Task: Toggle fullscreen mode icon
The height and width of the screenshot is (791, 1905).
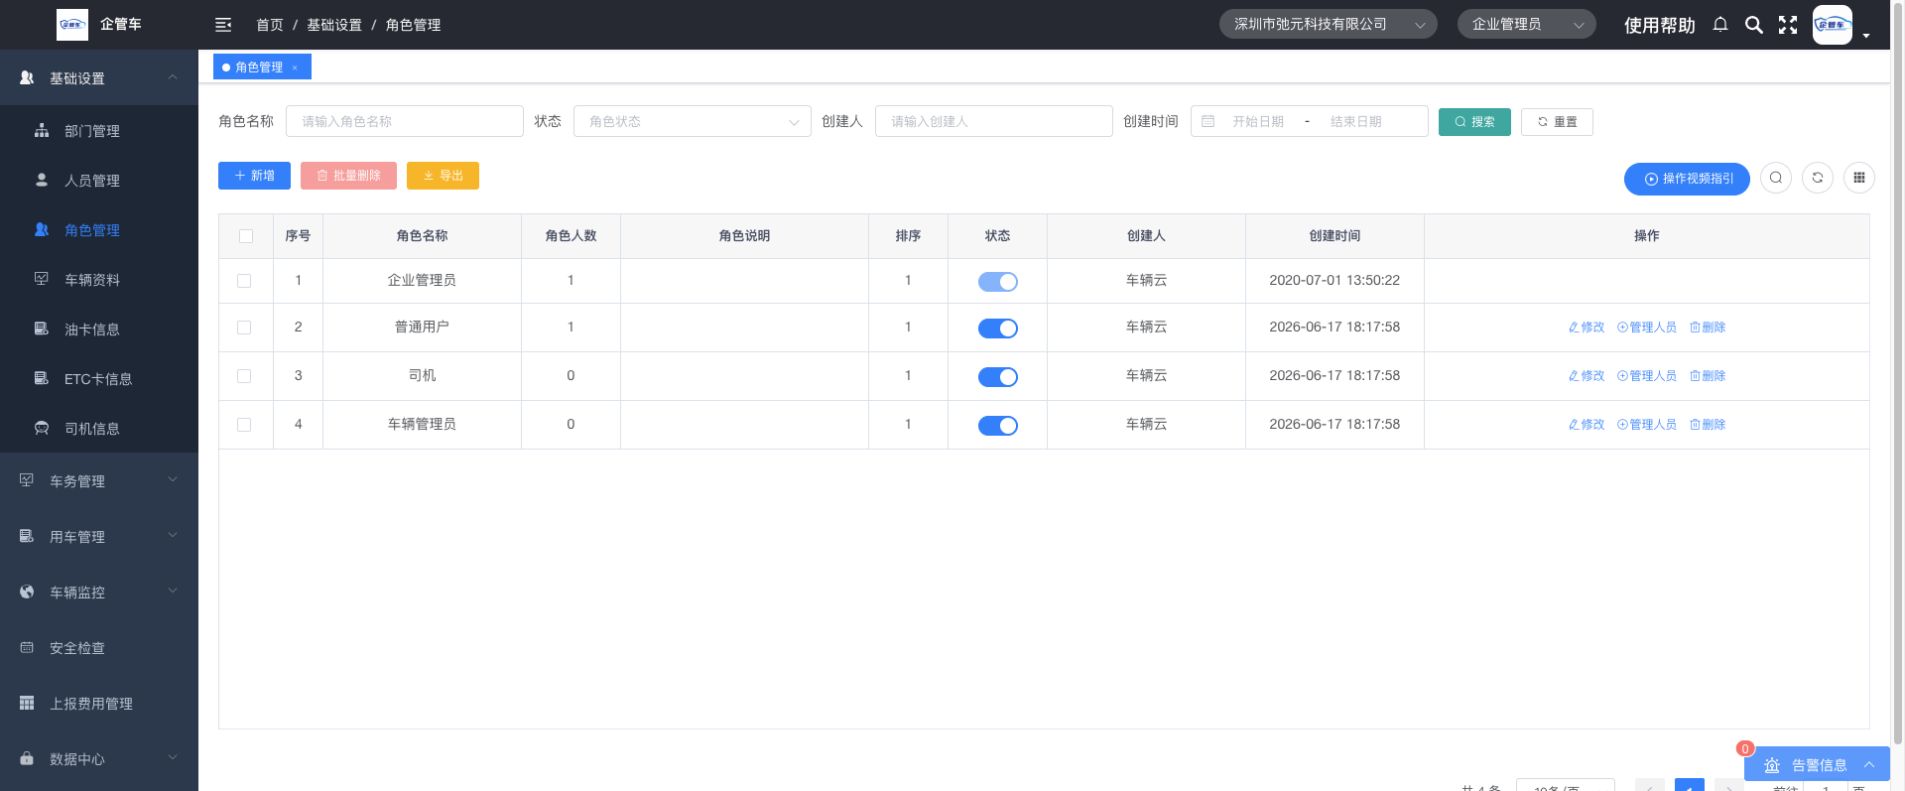Action: (x=1788, y=25)
